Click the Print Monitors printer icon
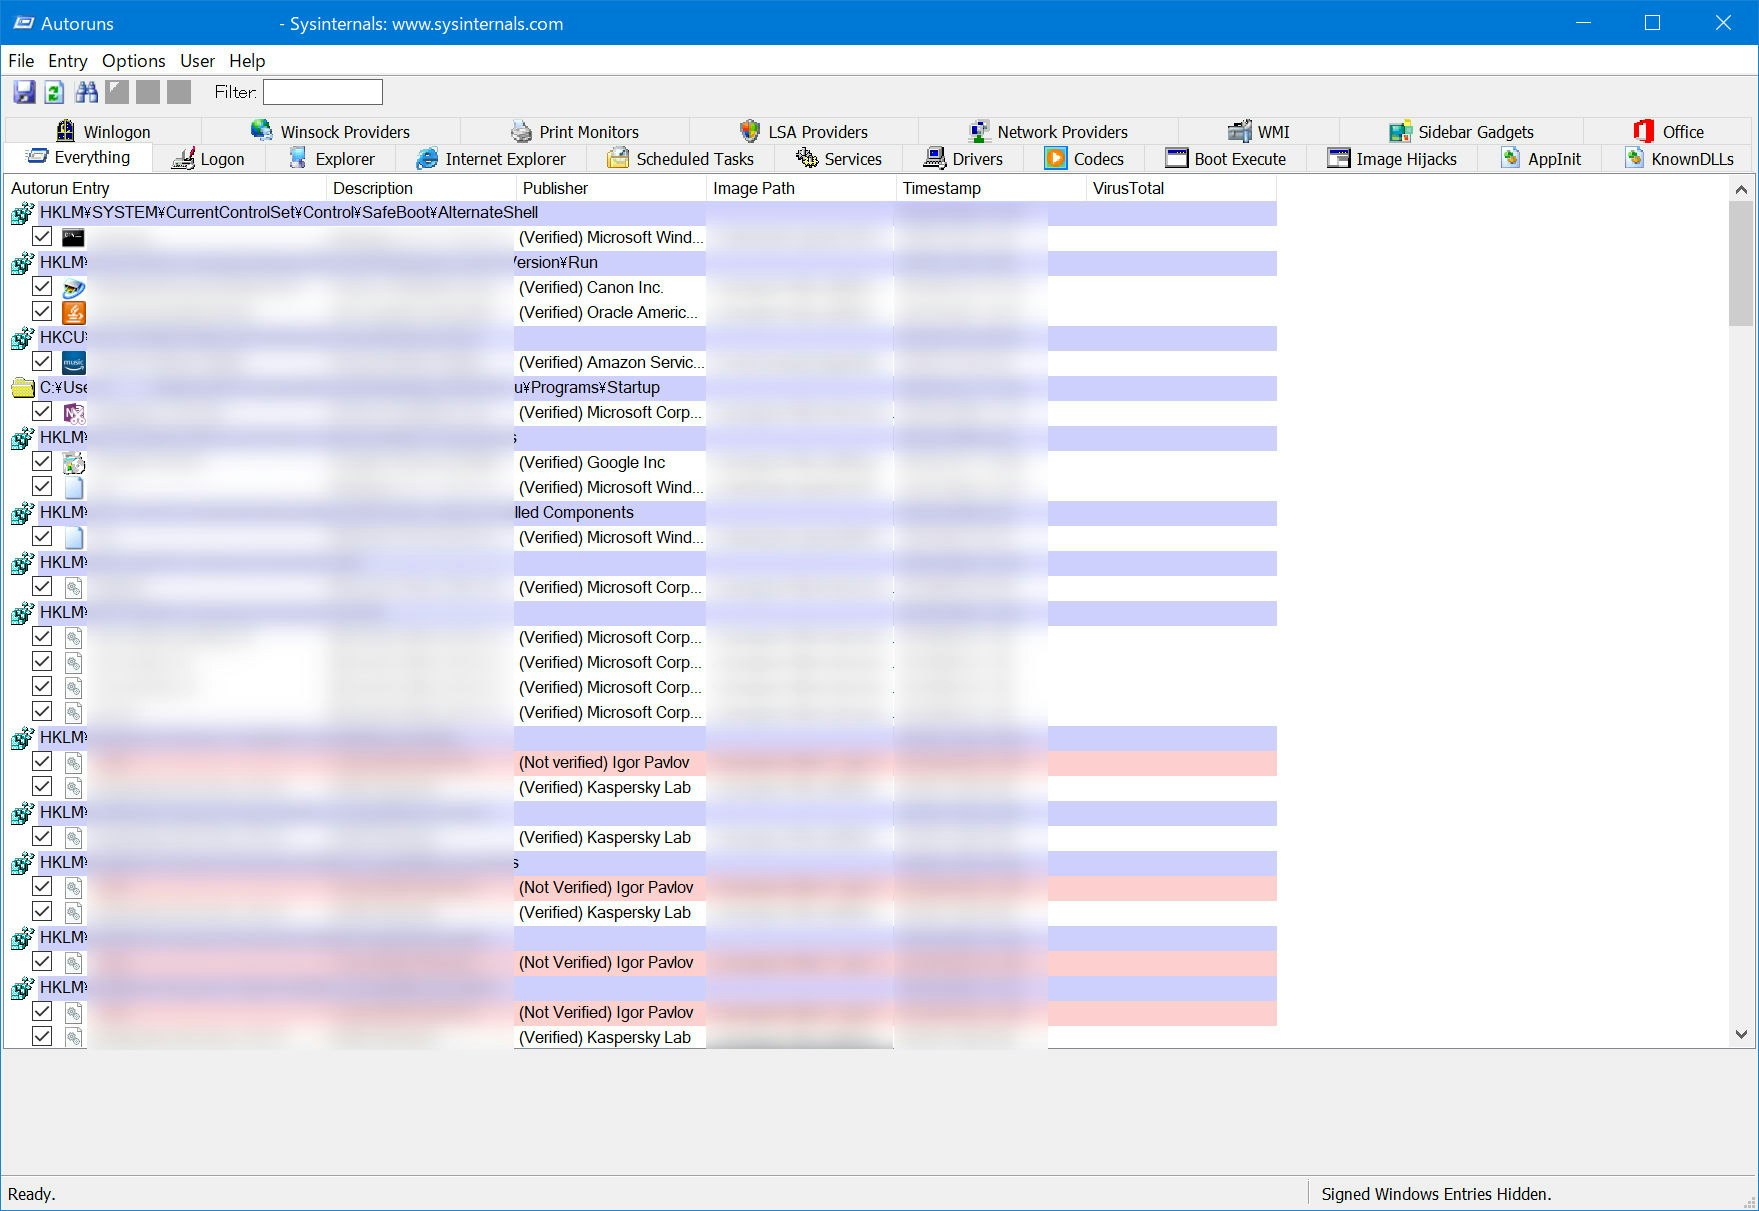This screenshot has height=1211, width=1759. tap(521, 131)
